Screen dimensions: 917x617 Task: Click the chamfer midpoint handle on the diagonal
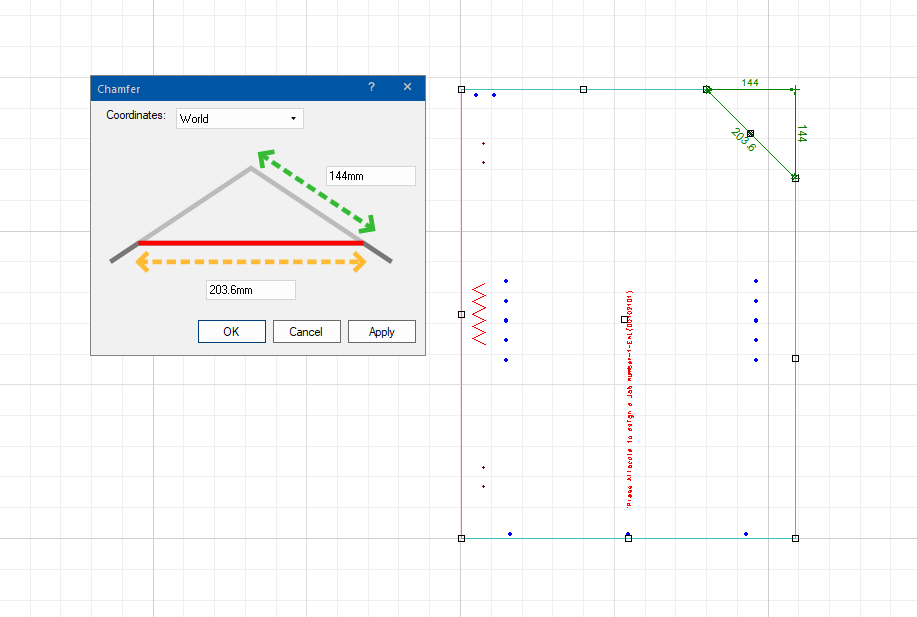click(x=750, y=133)
